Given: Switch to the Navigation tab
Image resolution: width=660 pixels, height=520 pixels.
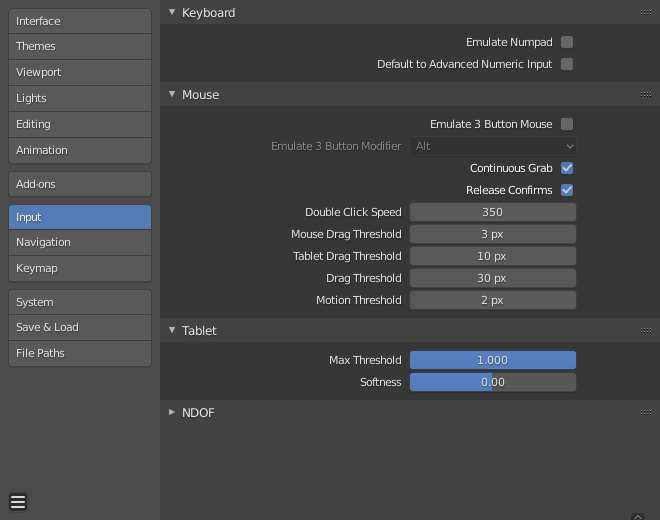Looking at the screenshot, I should tap(80, 242).
